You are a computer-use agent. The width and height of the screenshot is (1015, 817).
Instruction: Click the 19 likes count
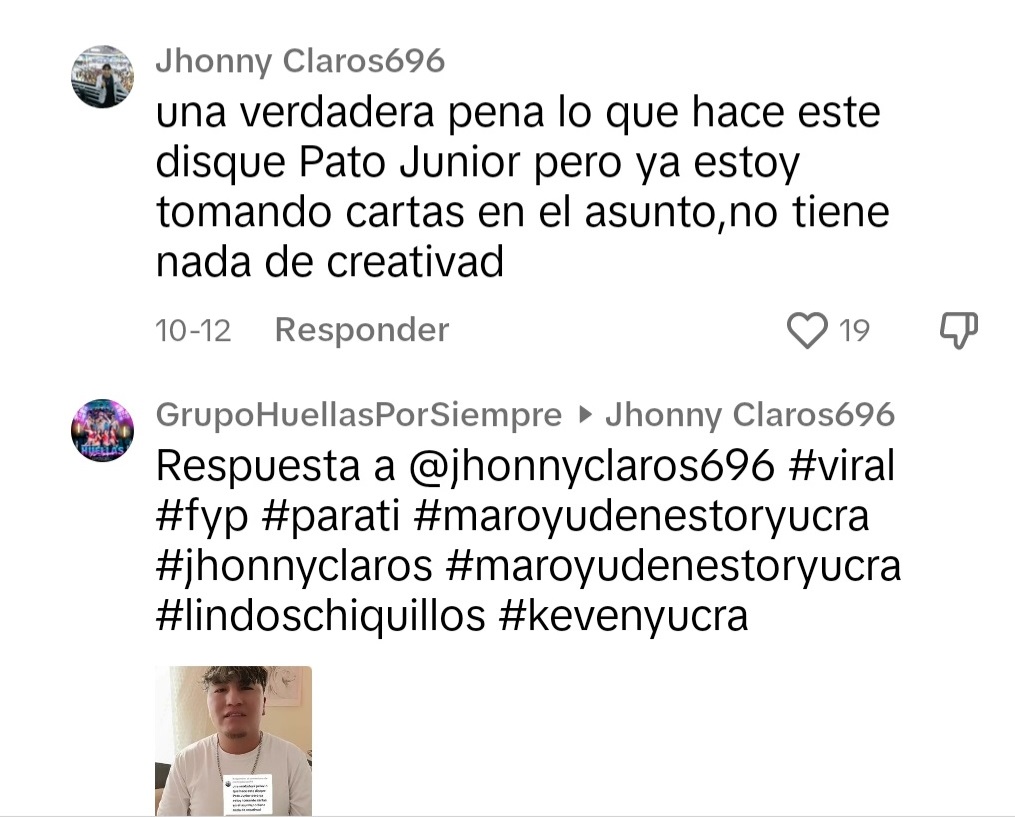[x=854, y=330]
